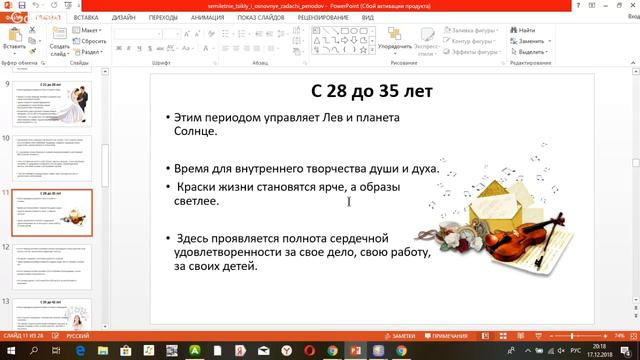Decrease list indent level

tap(258, 34)
